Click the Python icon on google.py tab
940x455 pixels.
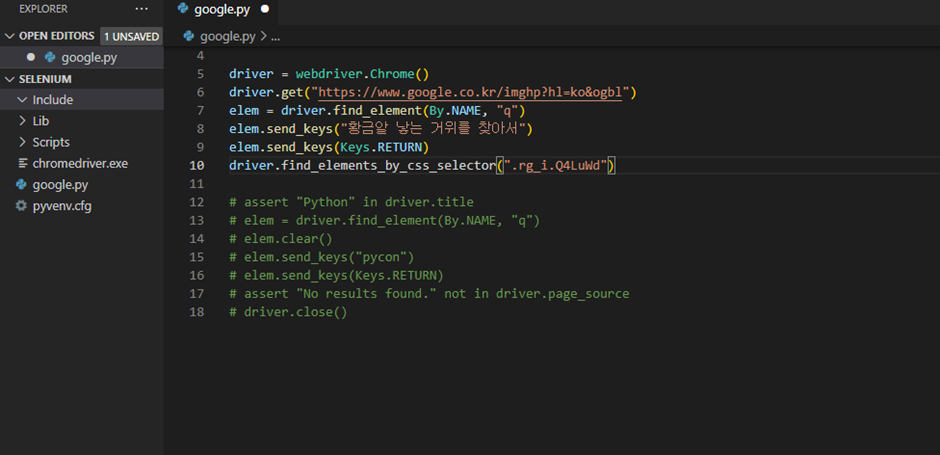[183, 10]
